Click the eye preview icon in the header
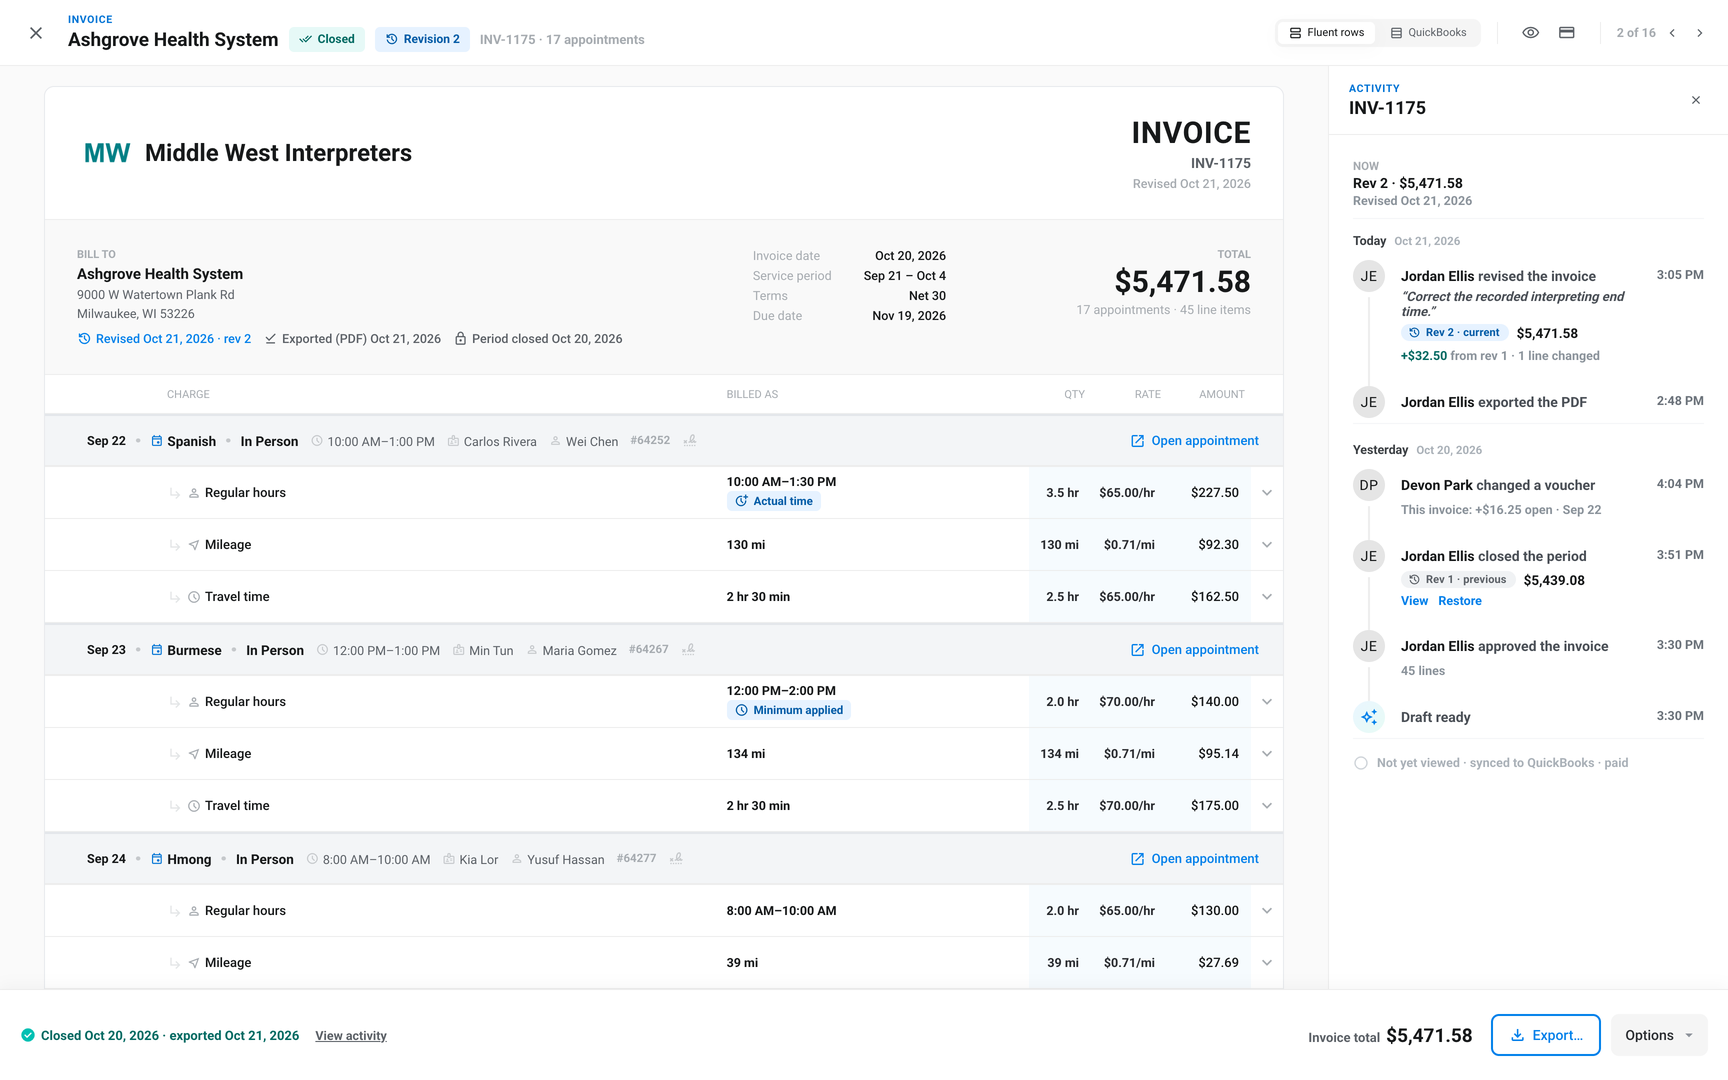 point(1530,33)
